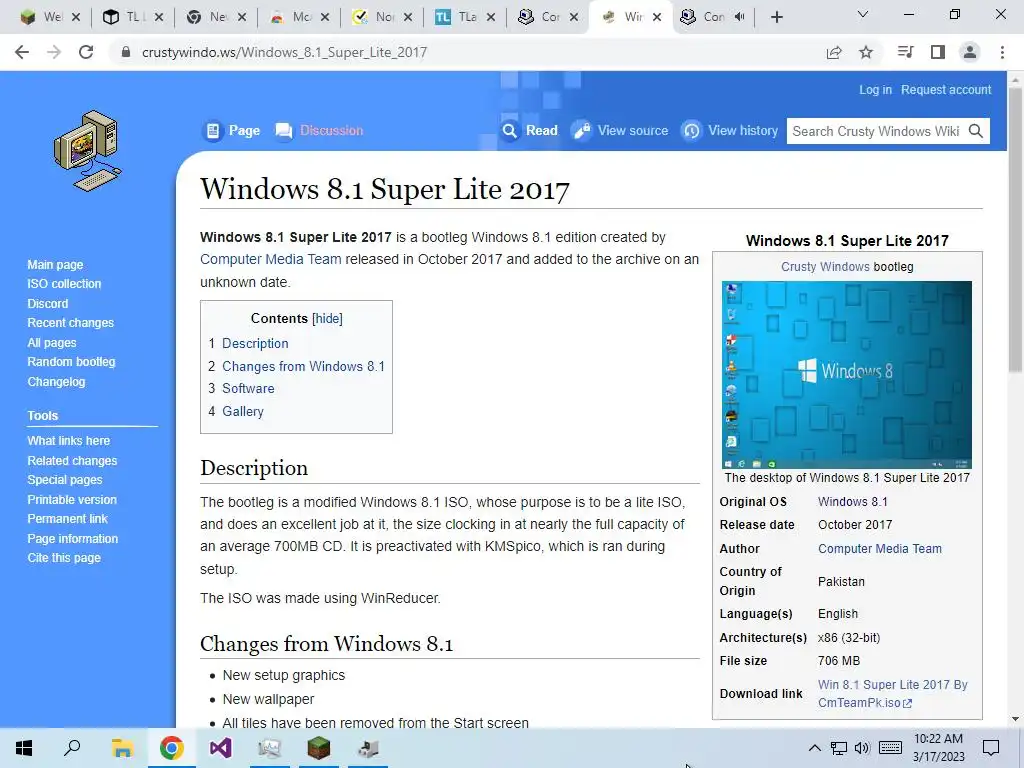The width and height of the screenshot is (1024, 768).
Task: Click the Win 8.1 Super Lite 2017 download link
Action: pos(892,694)
